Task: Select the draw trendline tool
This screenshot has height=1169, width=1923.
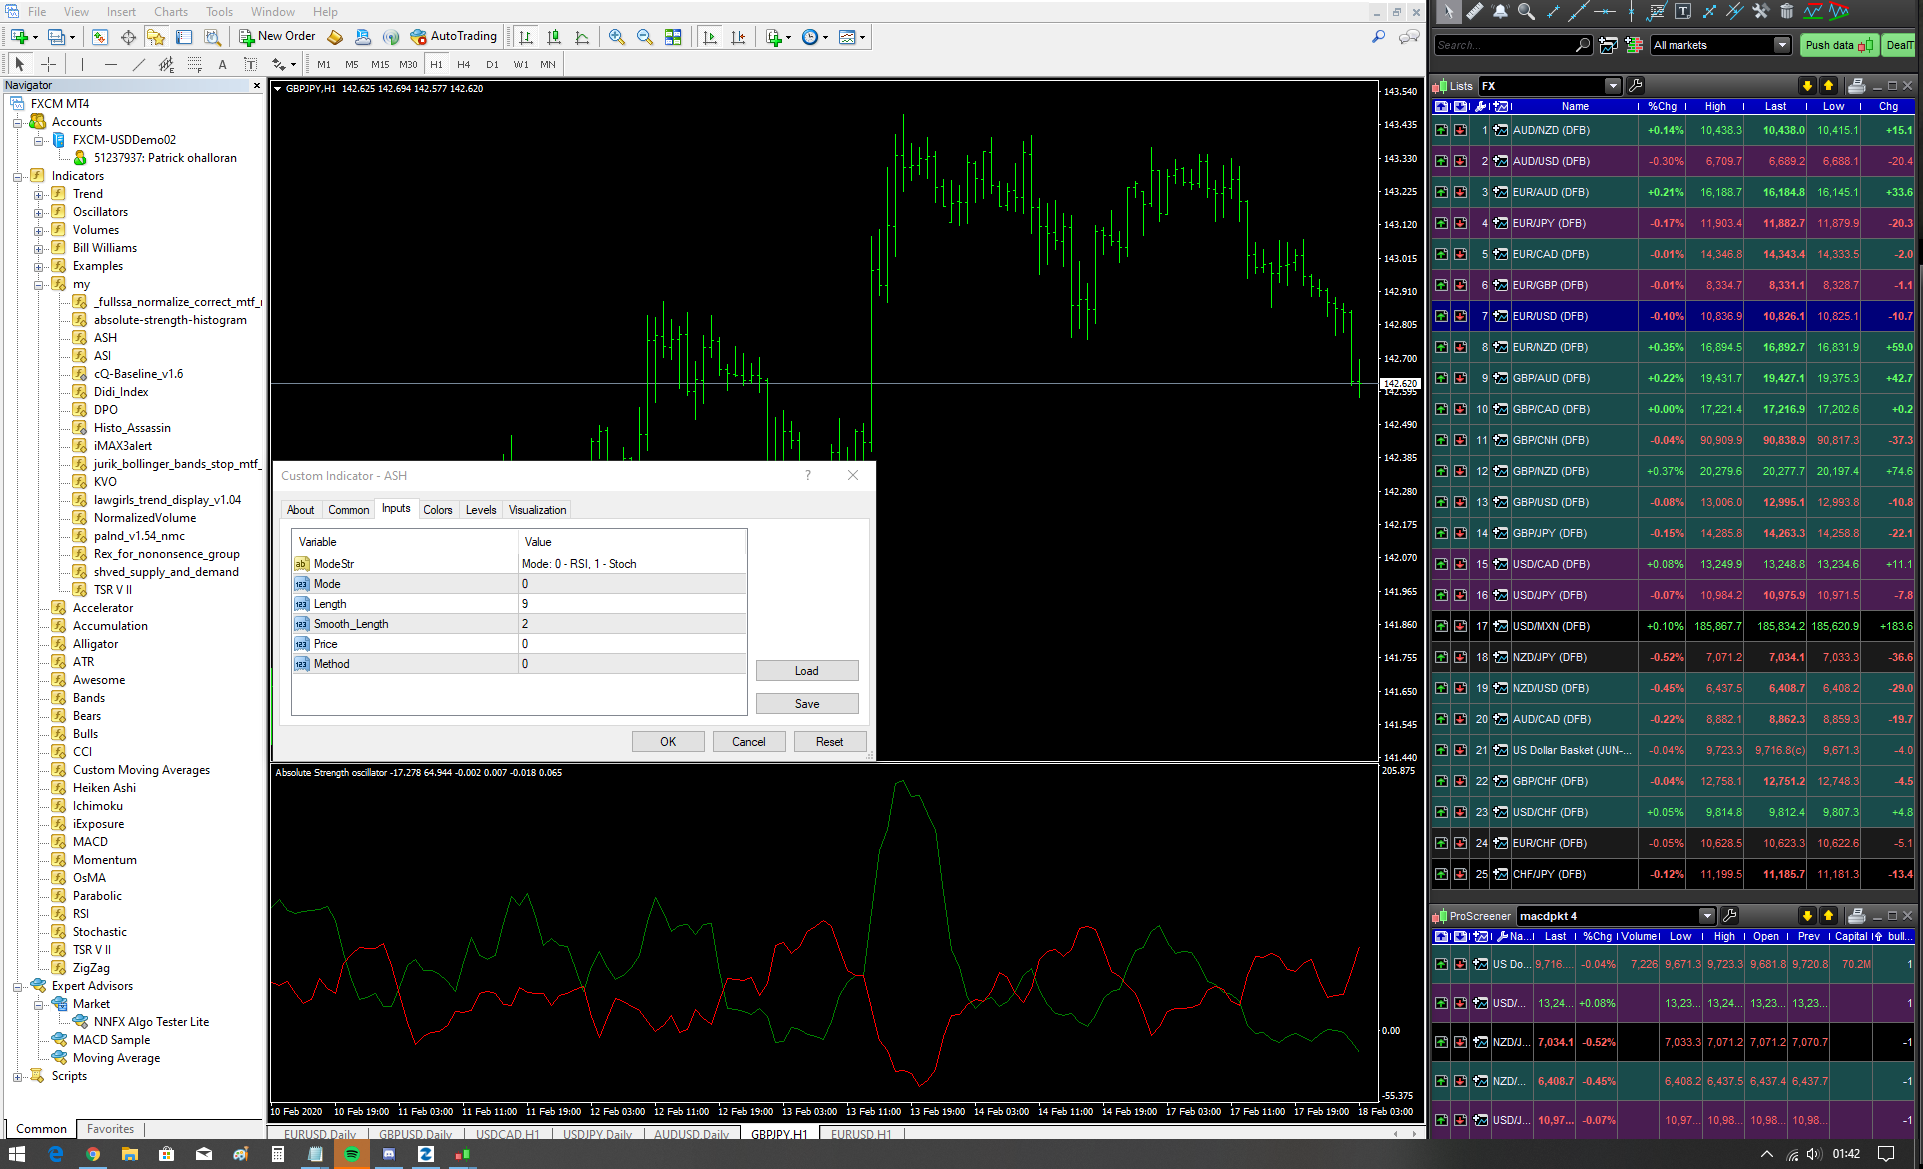Action: 138,64
